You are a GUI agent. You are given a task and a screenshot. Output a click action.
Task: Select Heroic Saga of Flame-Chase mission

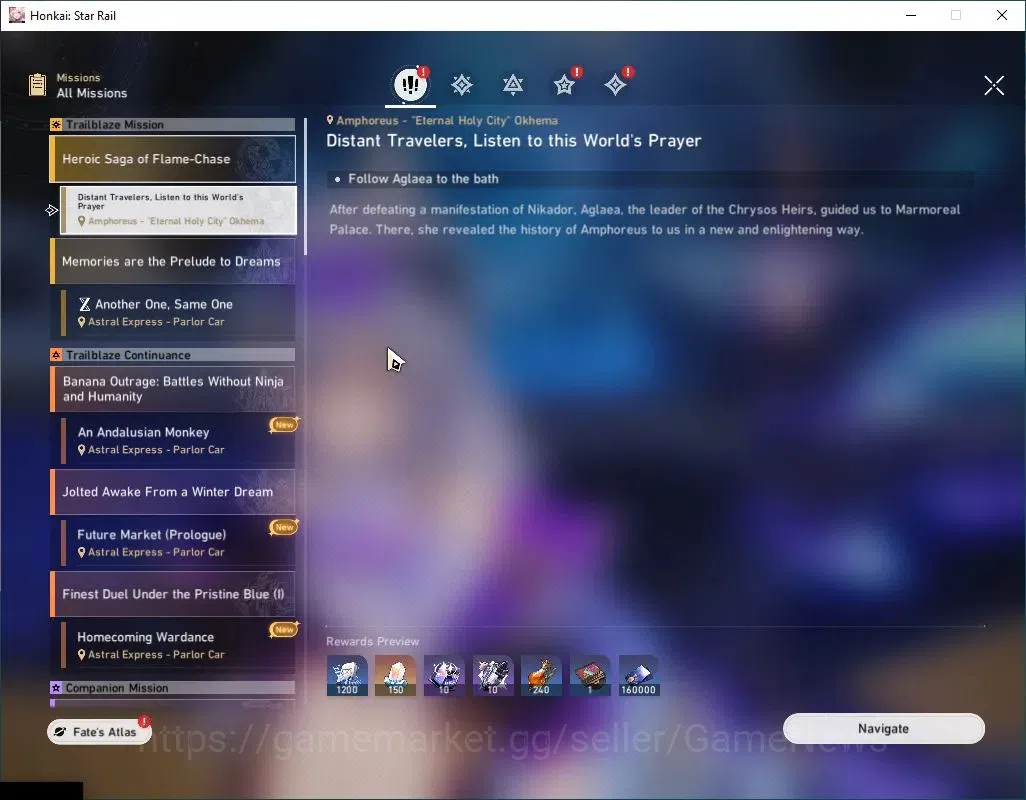(173, 159)
